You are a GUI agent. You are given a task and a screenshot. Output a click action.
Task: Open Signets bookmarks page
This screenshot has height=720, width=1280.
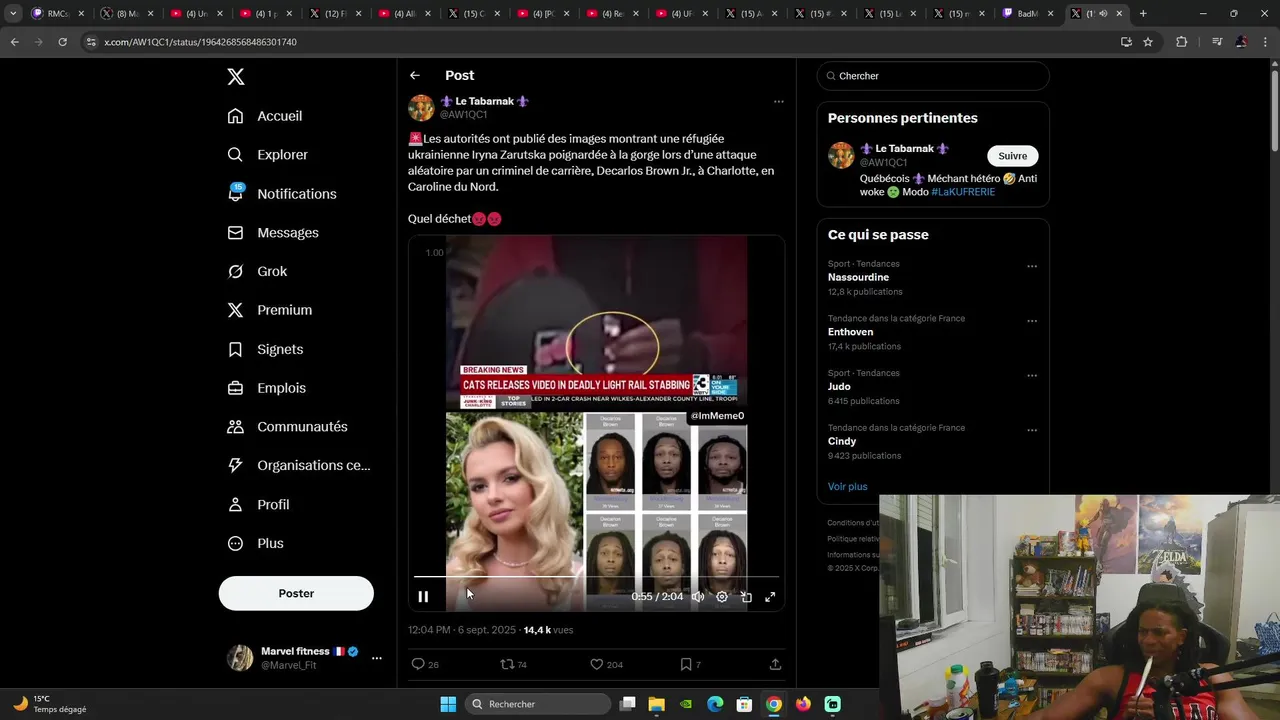click(265, 349)
